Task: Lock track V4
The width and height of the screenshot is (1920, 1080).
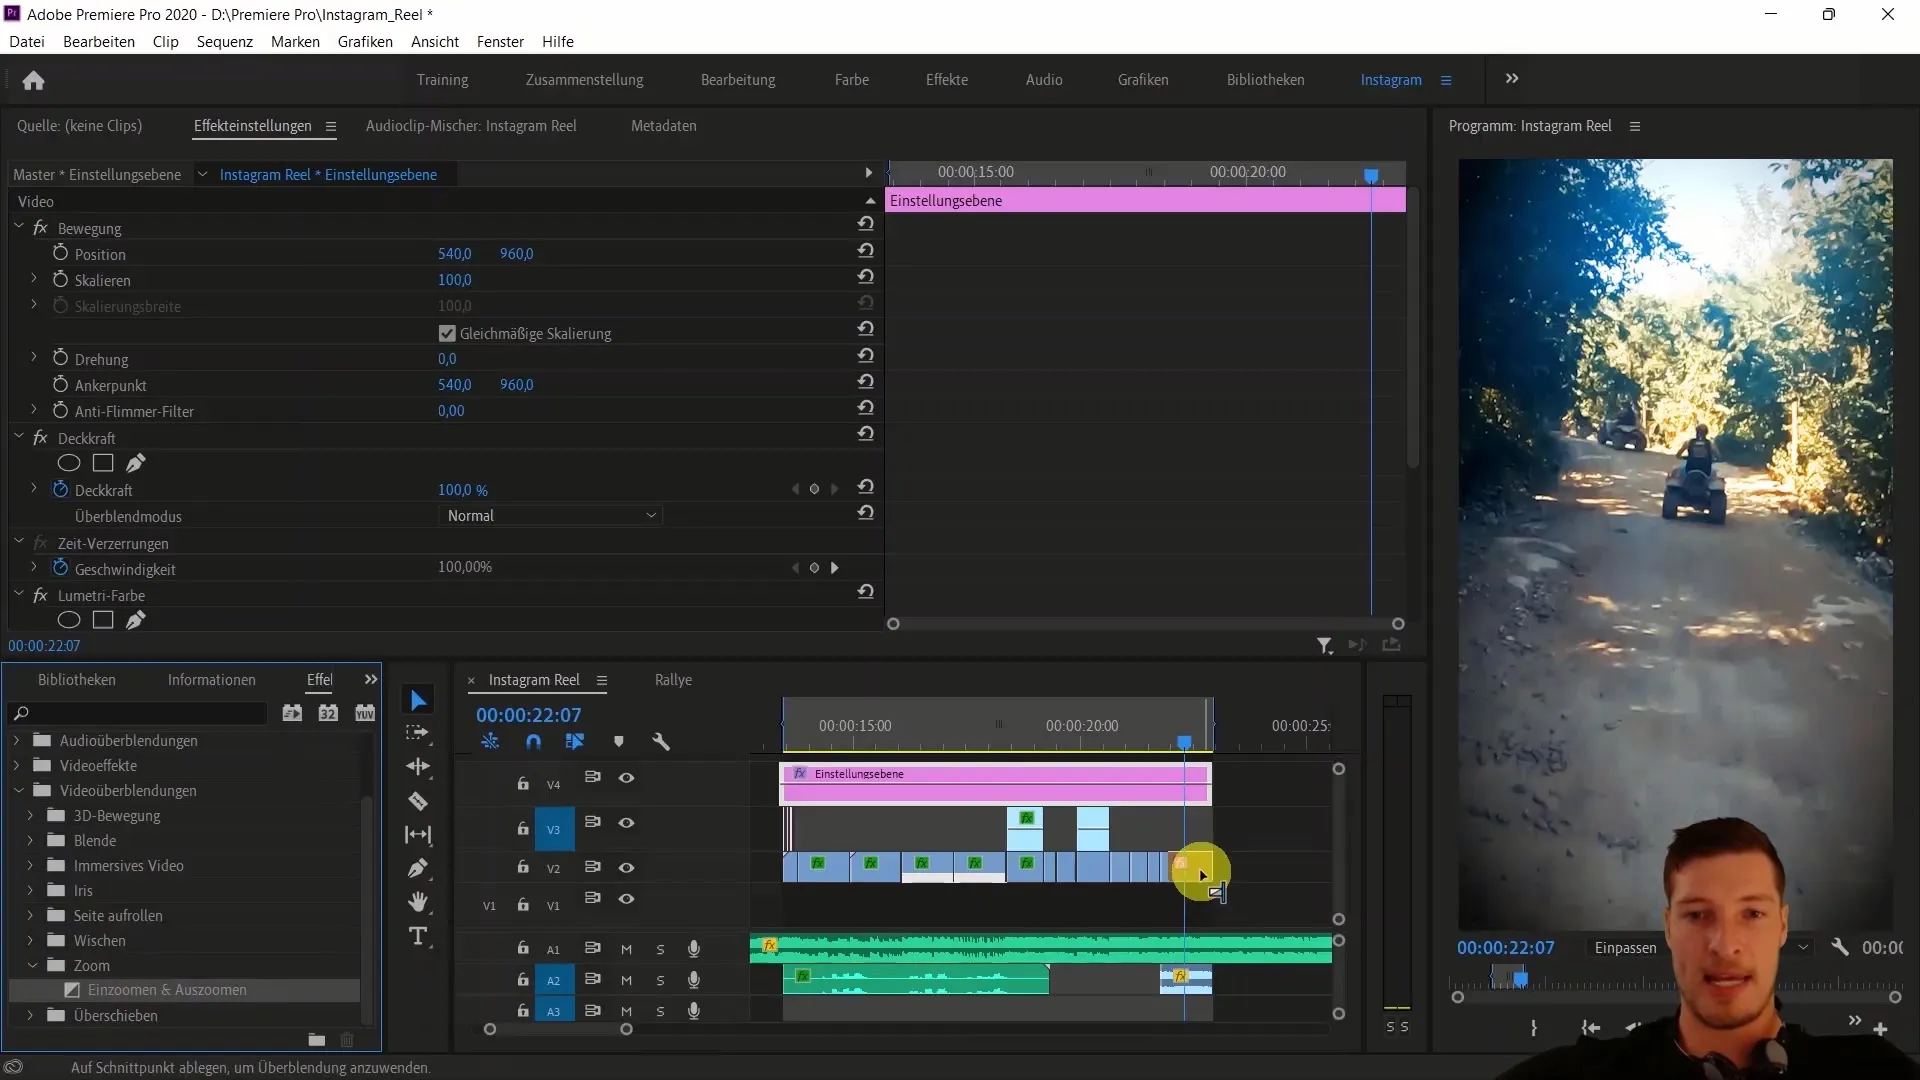Action: [523, 783]
